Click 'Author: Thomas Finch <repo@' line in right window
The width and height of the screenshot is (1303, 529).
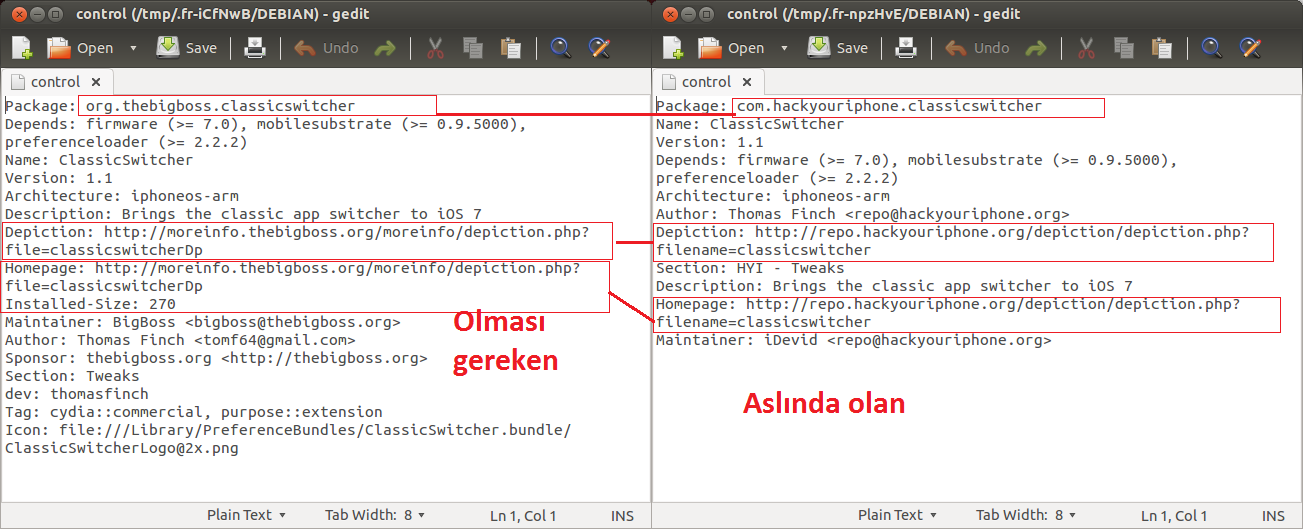click(862, 214)
